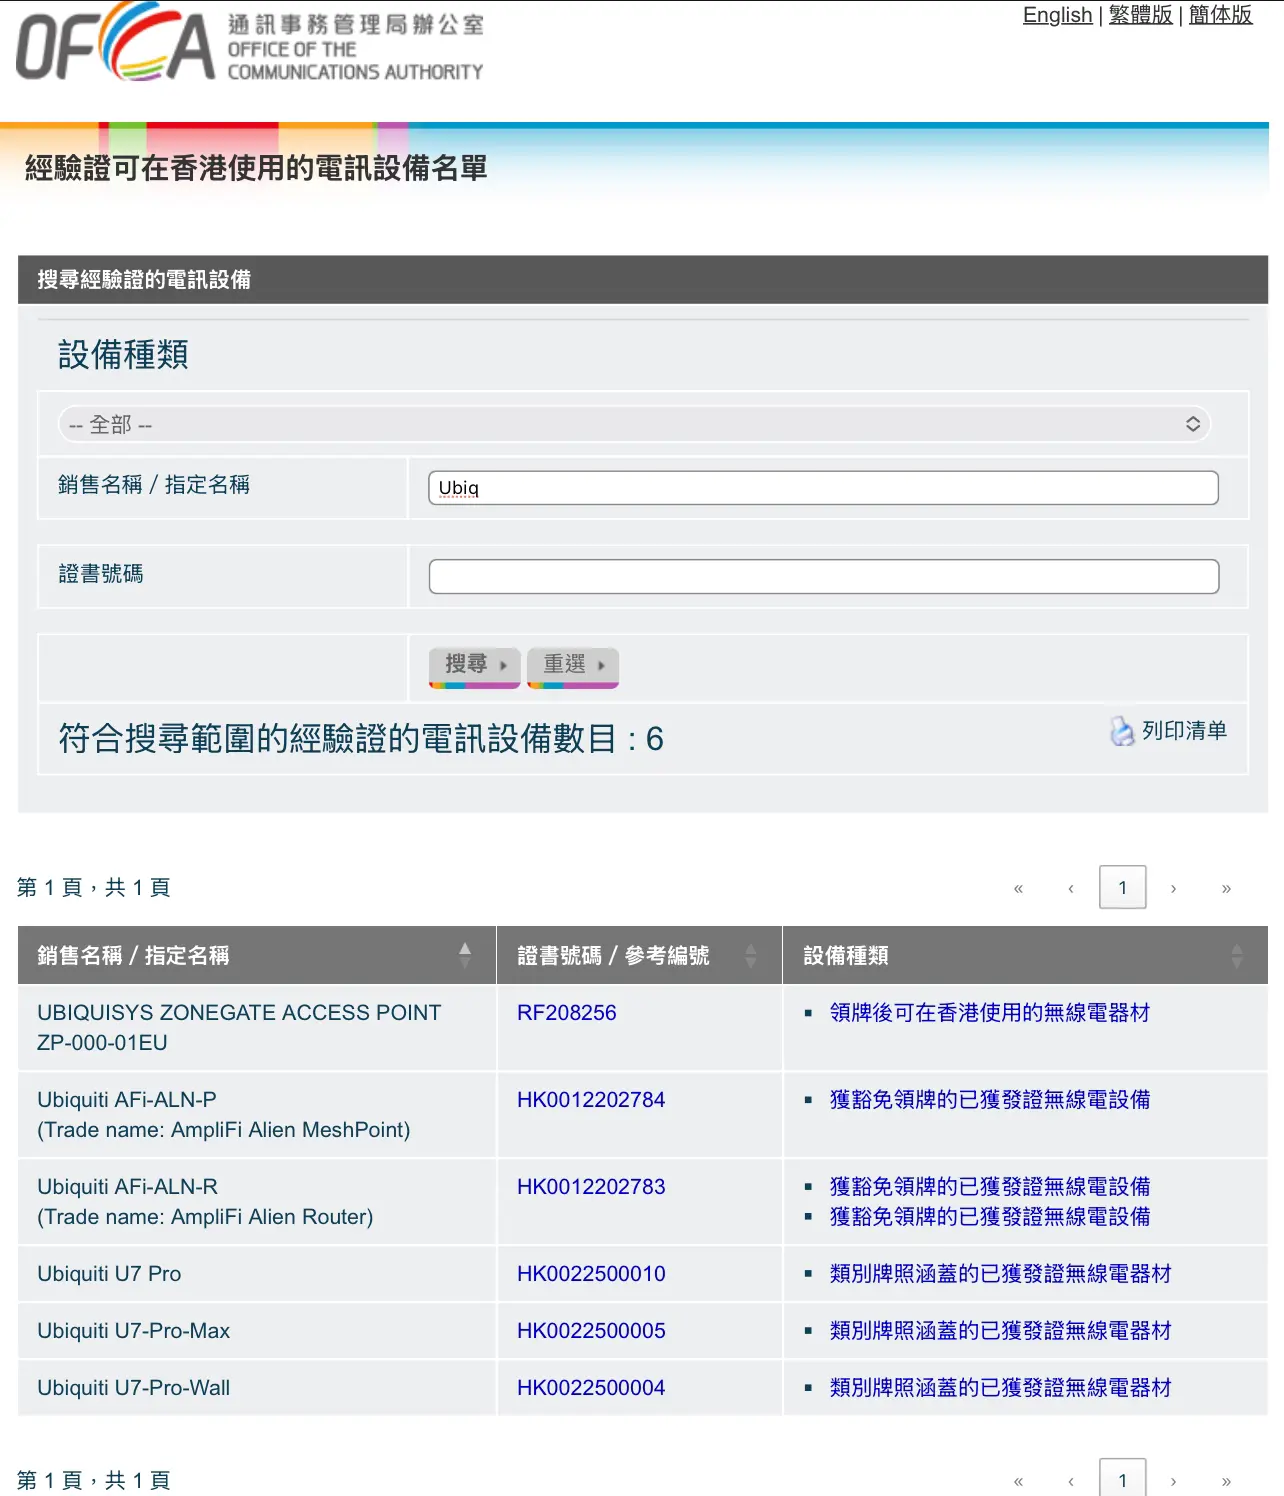Open Ubiquiti AFi-ALN-R Router entry
Screen dimensions: 1284x1496
(205, 1201)
